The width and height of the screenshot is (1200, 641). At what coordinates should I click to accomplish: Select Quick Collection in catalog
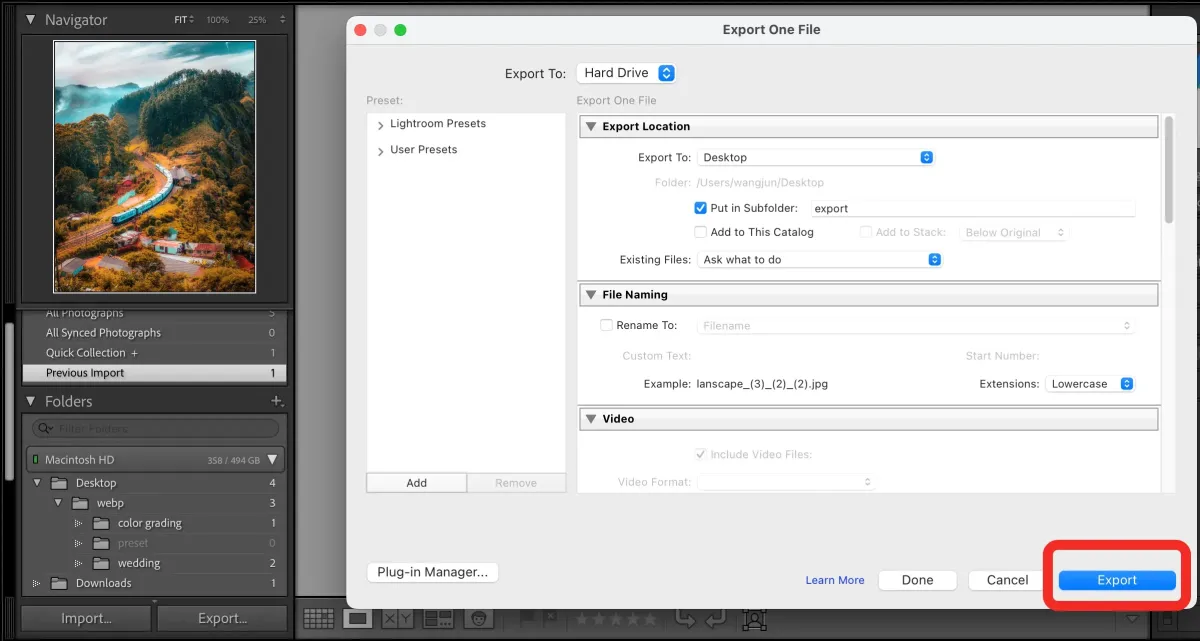pos(154,353)
